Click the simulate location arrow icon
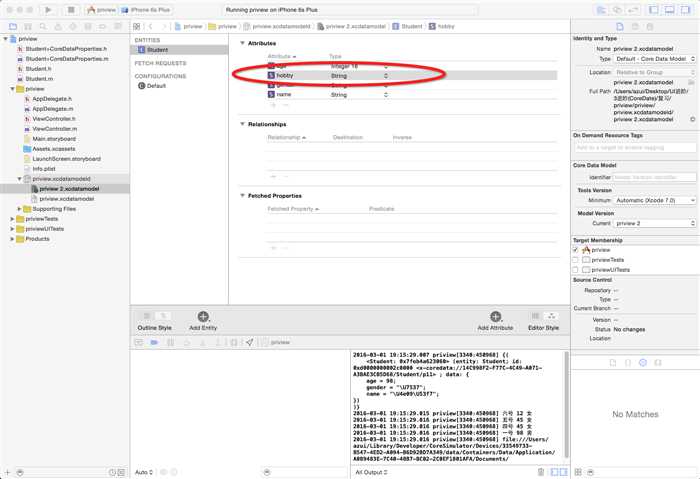 [x=250, y=342]
